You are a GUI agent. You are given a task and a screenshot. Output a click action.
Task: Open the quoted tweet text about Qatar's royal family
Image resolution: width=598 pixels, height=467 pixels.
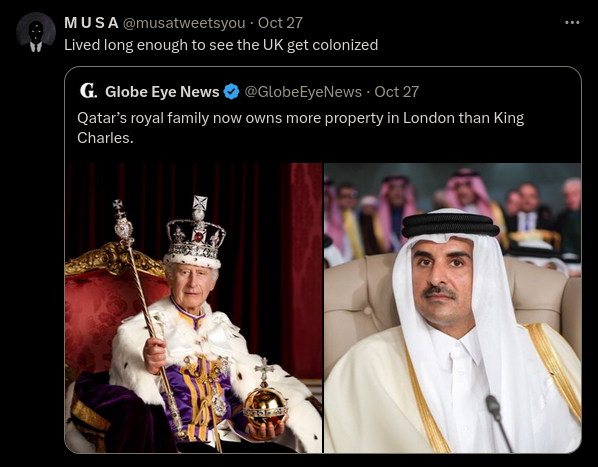click(301, 128)
